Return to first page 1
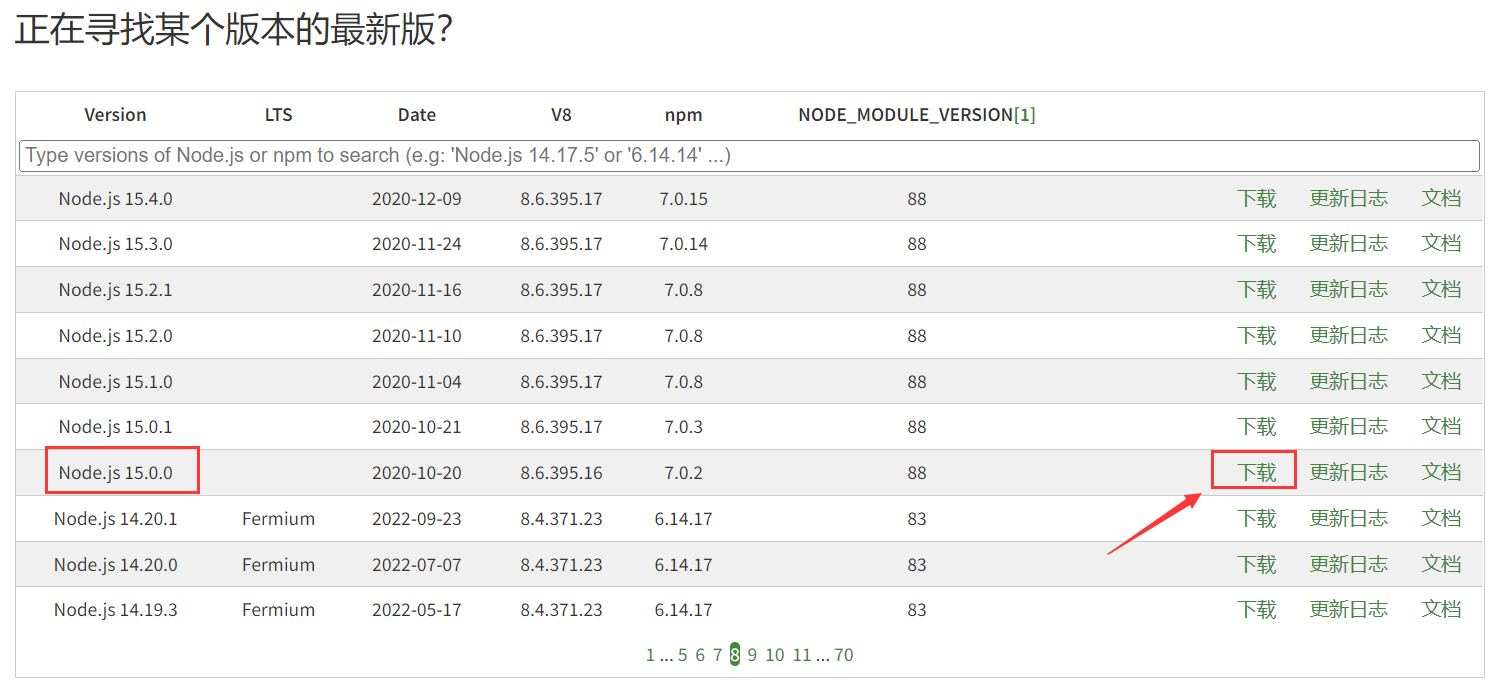Viewport: 1488px width, 680px height. coord(650,654)
